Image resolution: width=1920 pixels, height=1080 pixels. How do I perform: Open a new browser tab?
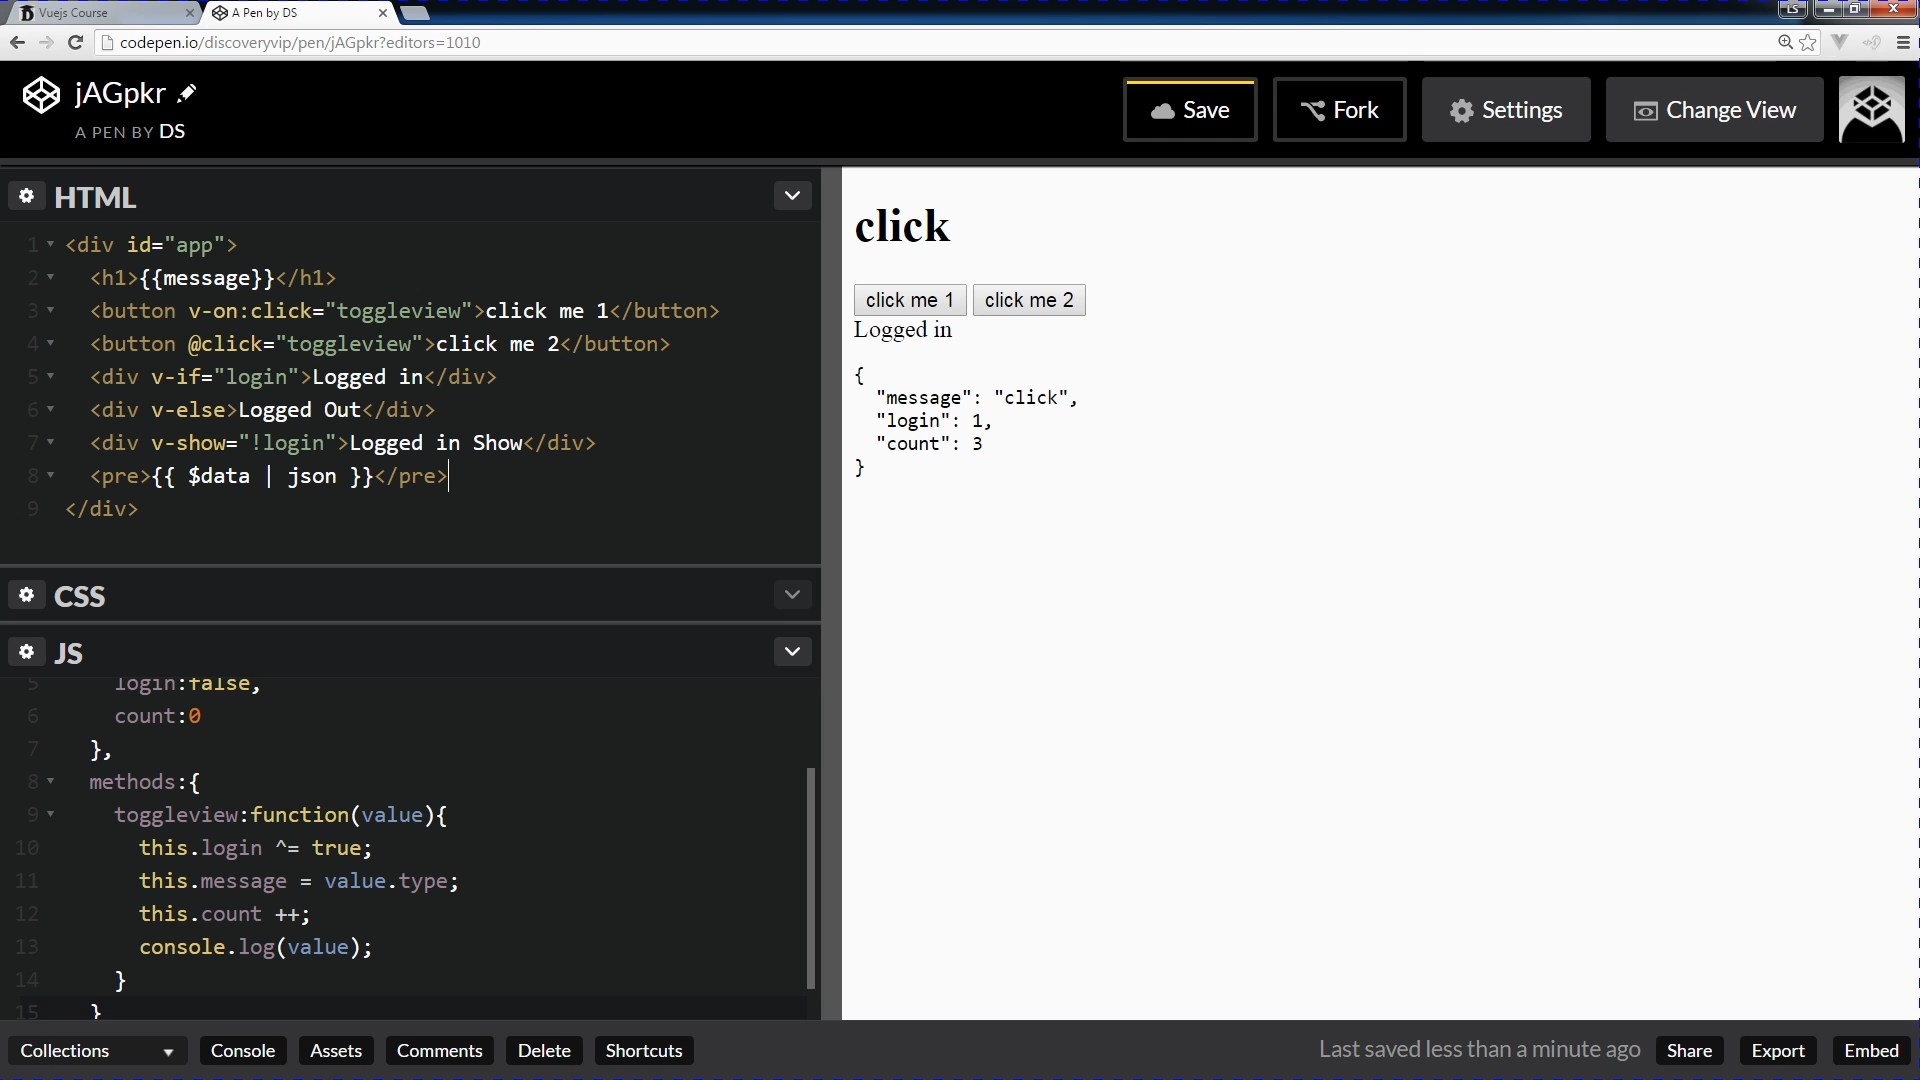tap(415, 13)
